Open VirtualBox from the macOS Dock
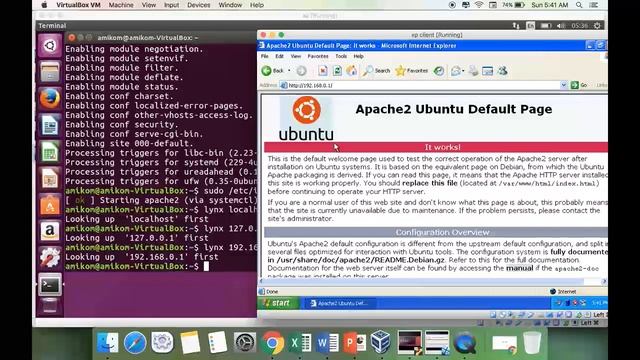This screenshot has height=360, width=640. tap(381, 342)
